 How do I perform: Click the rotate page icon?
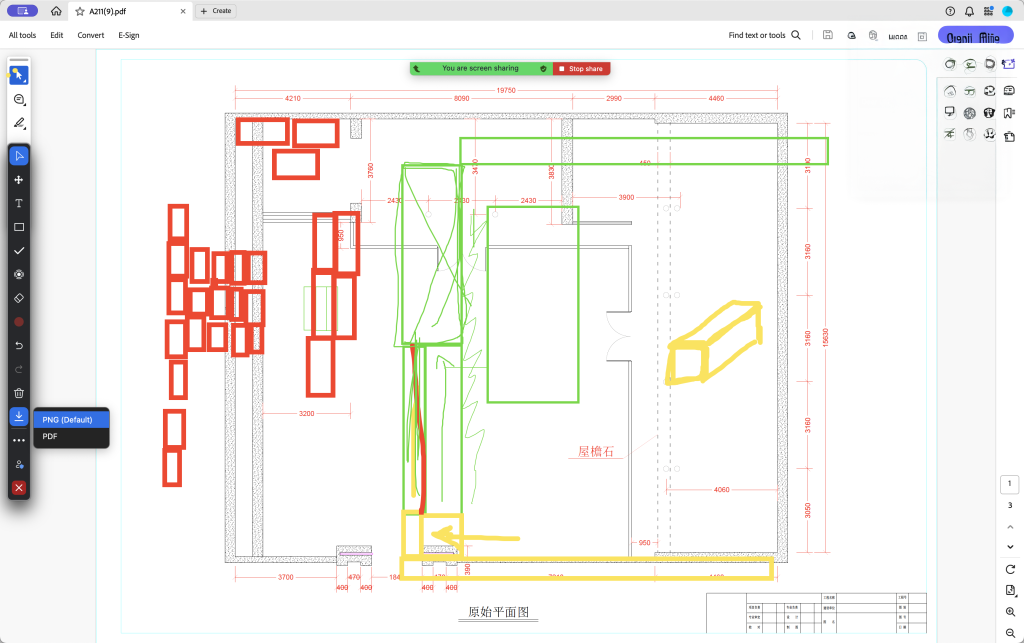pyautogui.click(x=1010, y=569)
